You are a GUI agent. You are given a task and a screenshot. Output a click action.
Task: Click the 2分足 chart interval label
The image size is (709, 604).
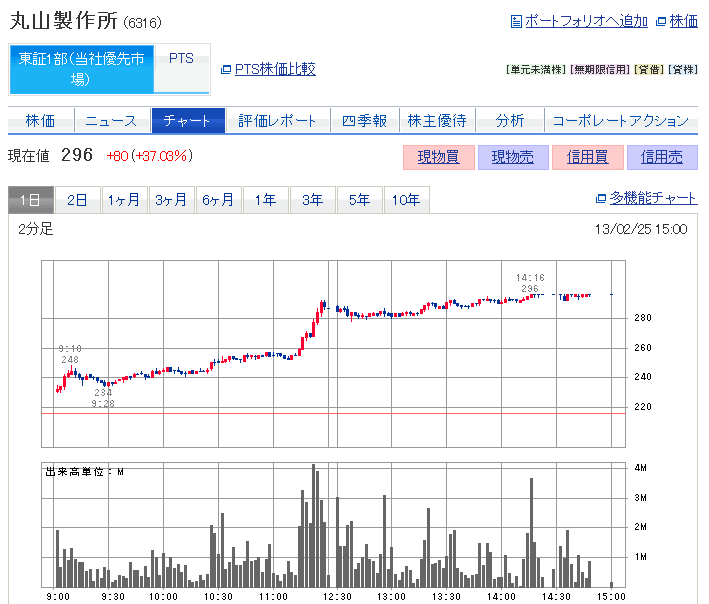tap(36, 229)
